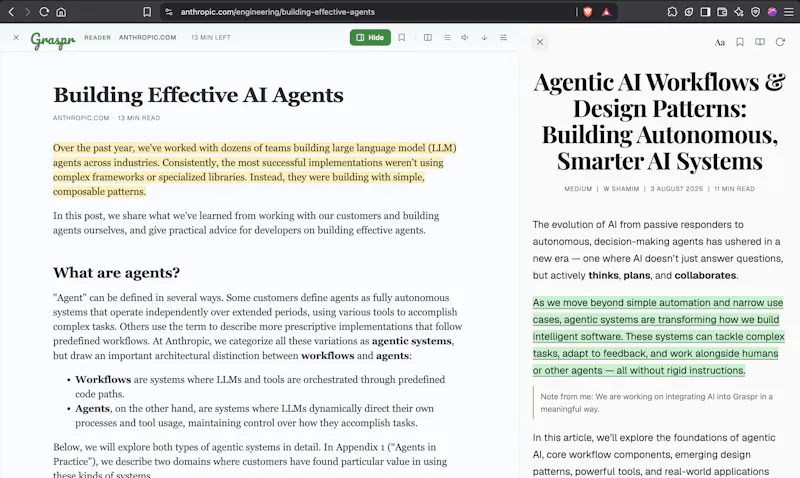Toggle split view columns icon
The image size is (800, 478).
tap(428, 37)
